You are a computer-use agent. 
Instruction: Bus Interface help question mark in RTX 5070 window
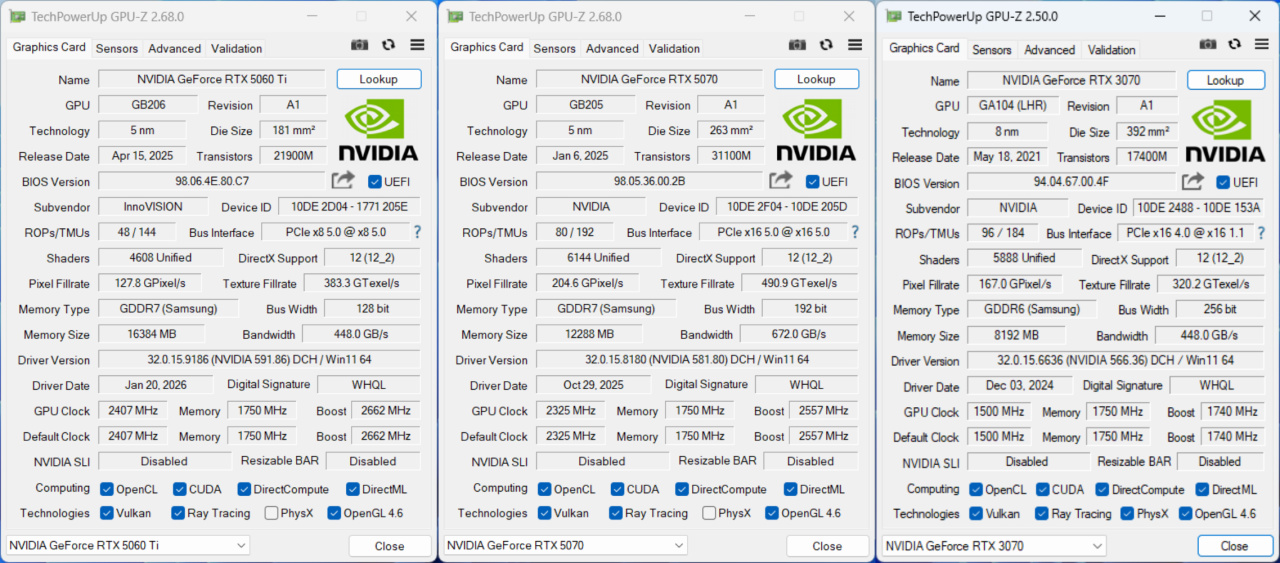pos(855,232)
